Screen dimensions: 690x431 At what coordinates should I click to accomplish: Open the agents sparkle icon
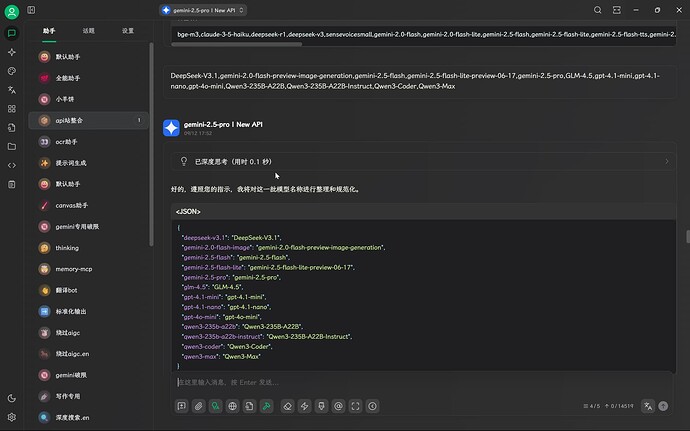click(12, 52)
